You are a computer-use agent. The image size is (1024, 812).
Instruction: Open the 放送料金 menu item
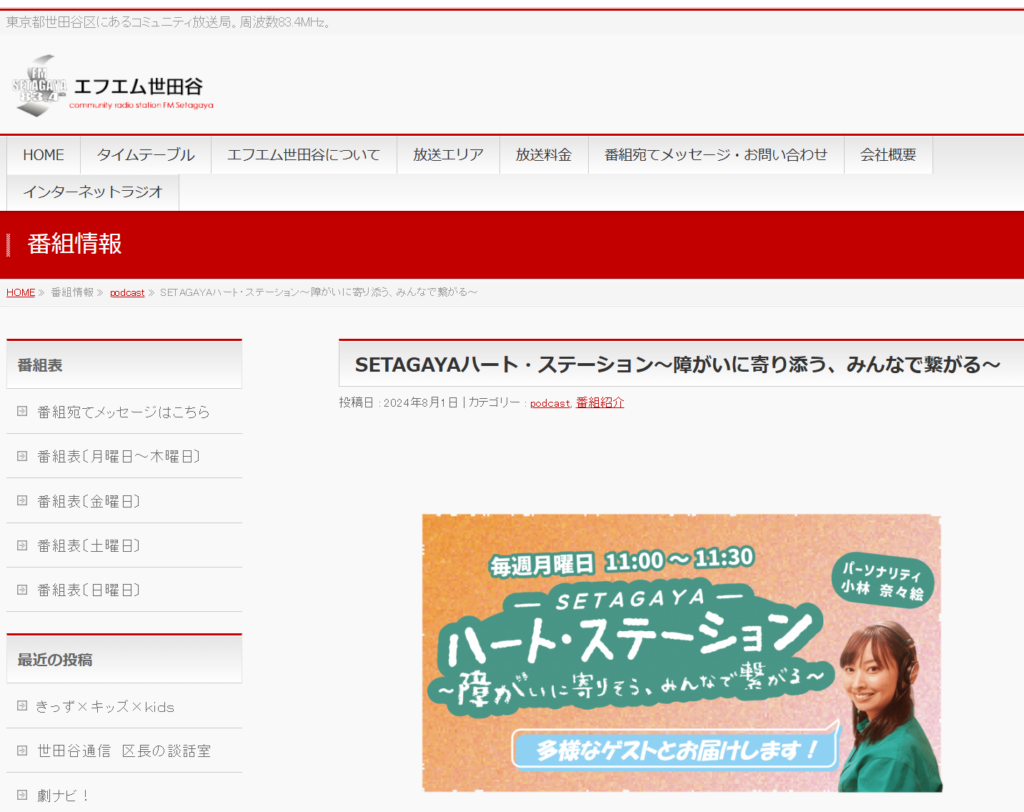(x=543, y=155)
